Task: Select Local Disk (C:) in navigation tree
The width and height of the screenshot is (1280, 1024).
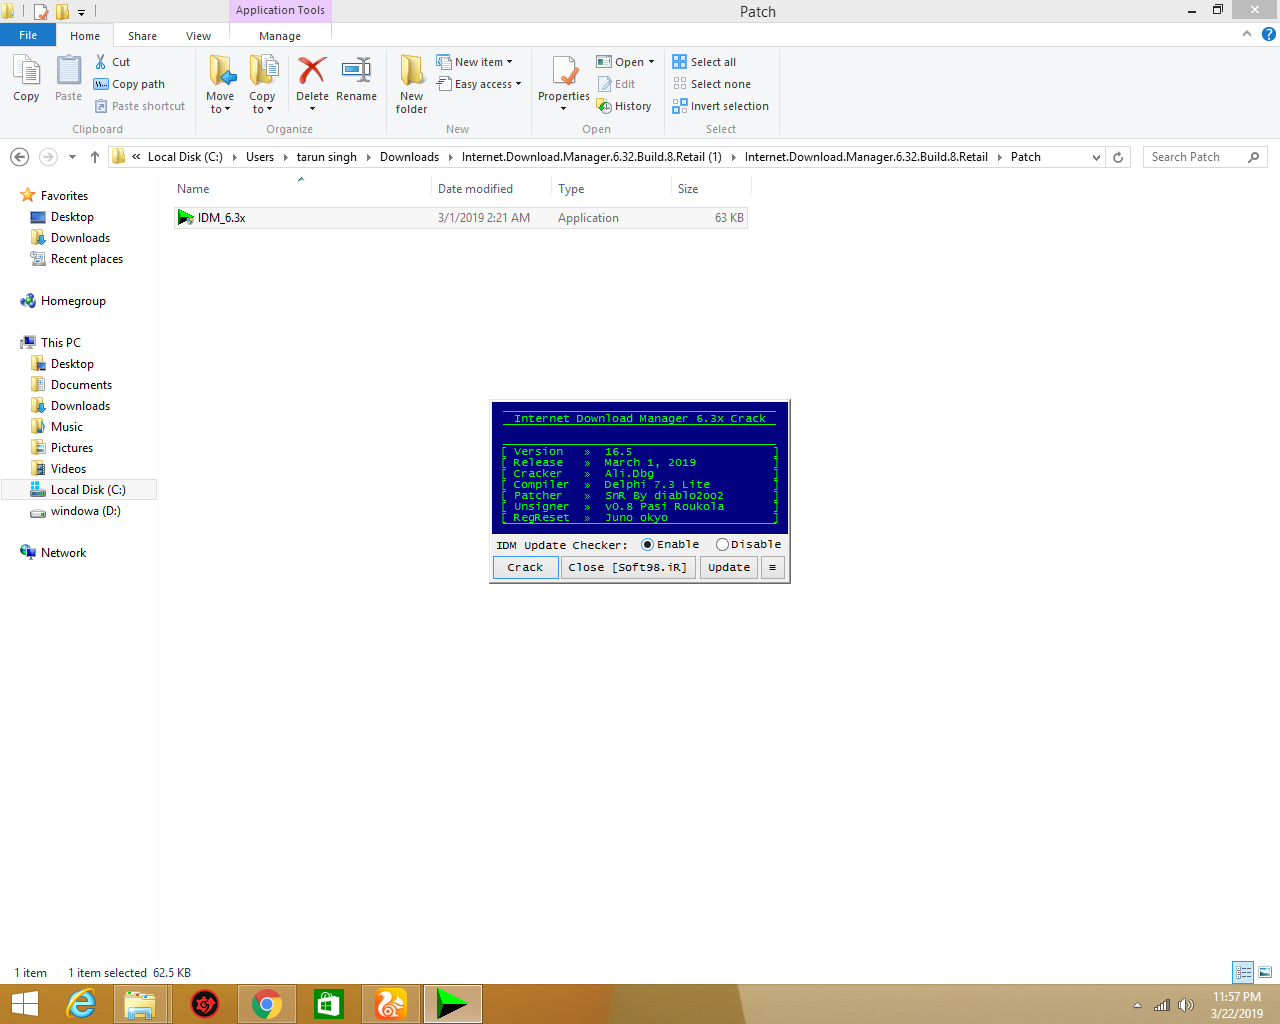Action: pyautogui.click(x=88, y=490)
